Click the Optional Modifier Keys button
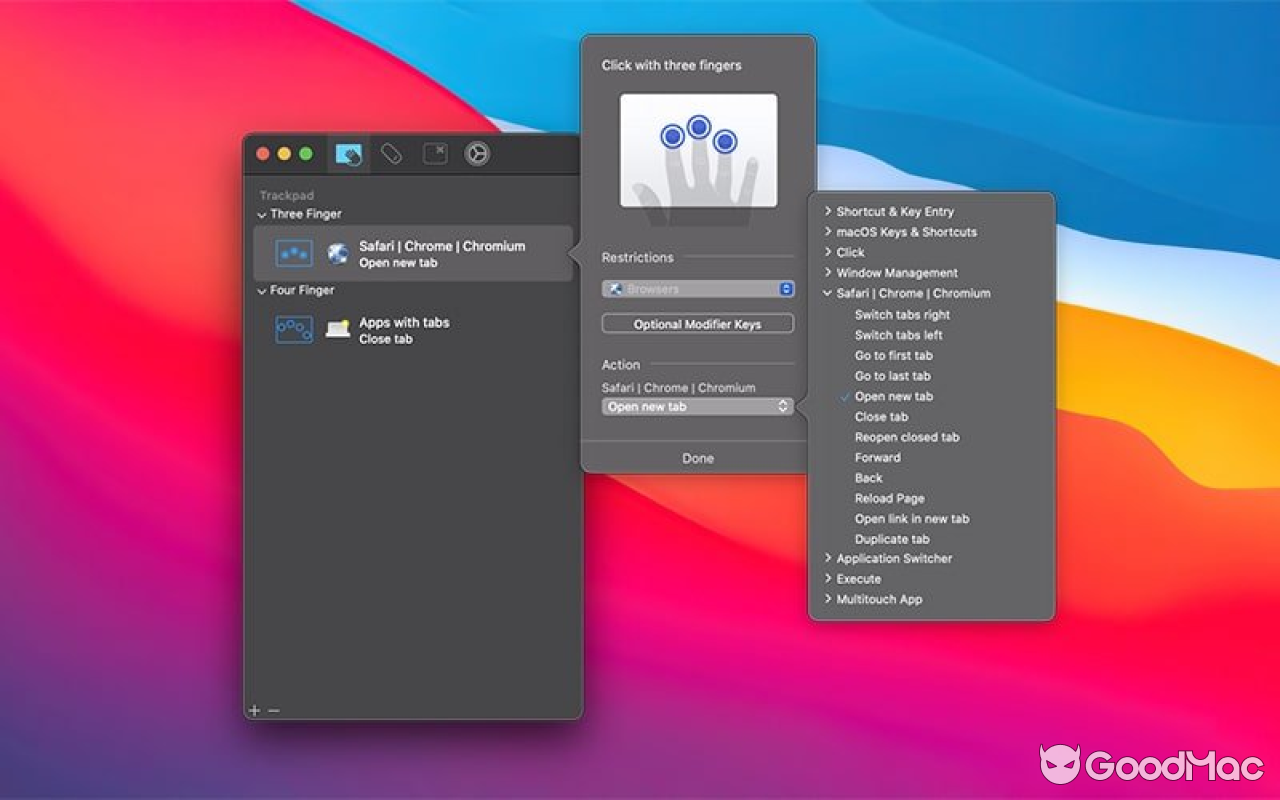This screenshot has width=1280, height=800. [696, 323]
